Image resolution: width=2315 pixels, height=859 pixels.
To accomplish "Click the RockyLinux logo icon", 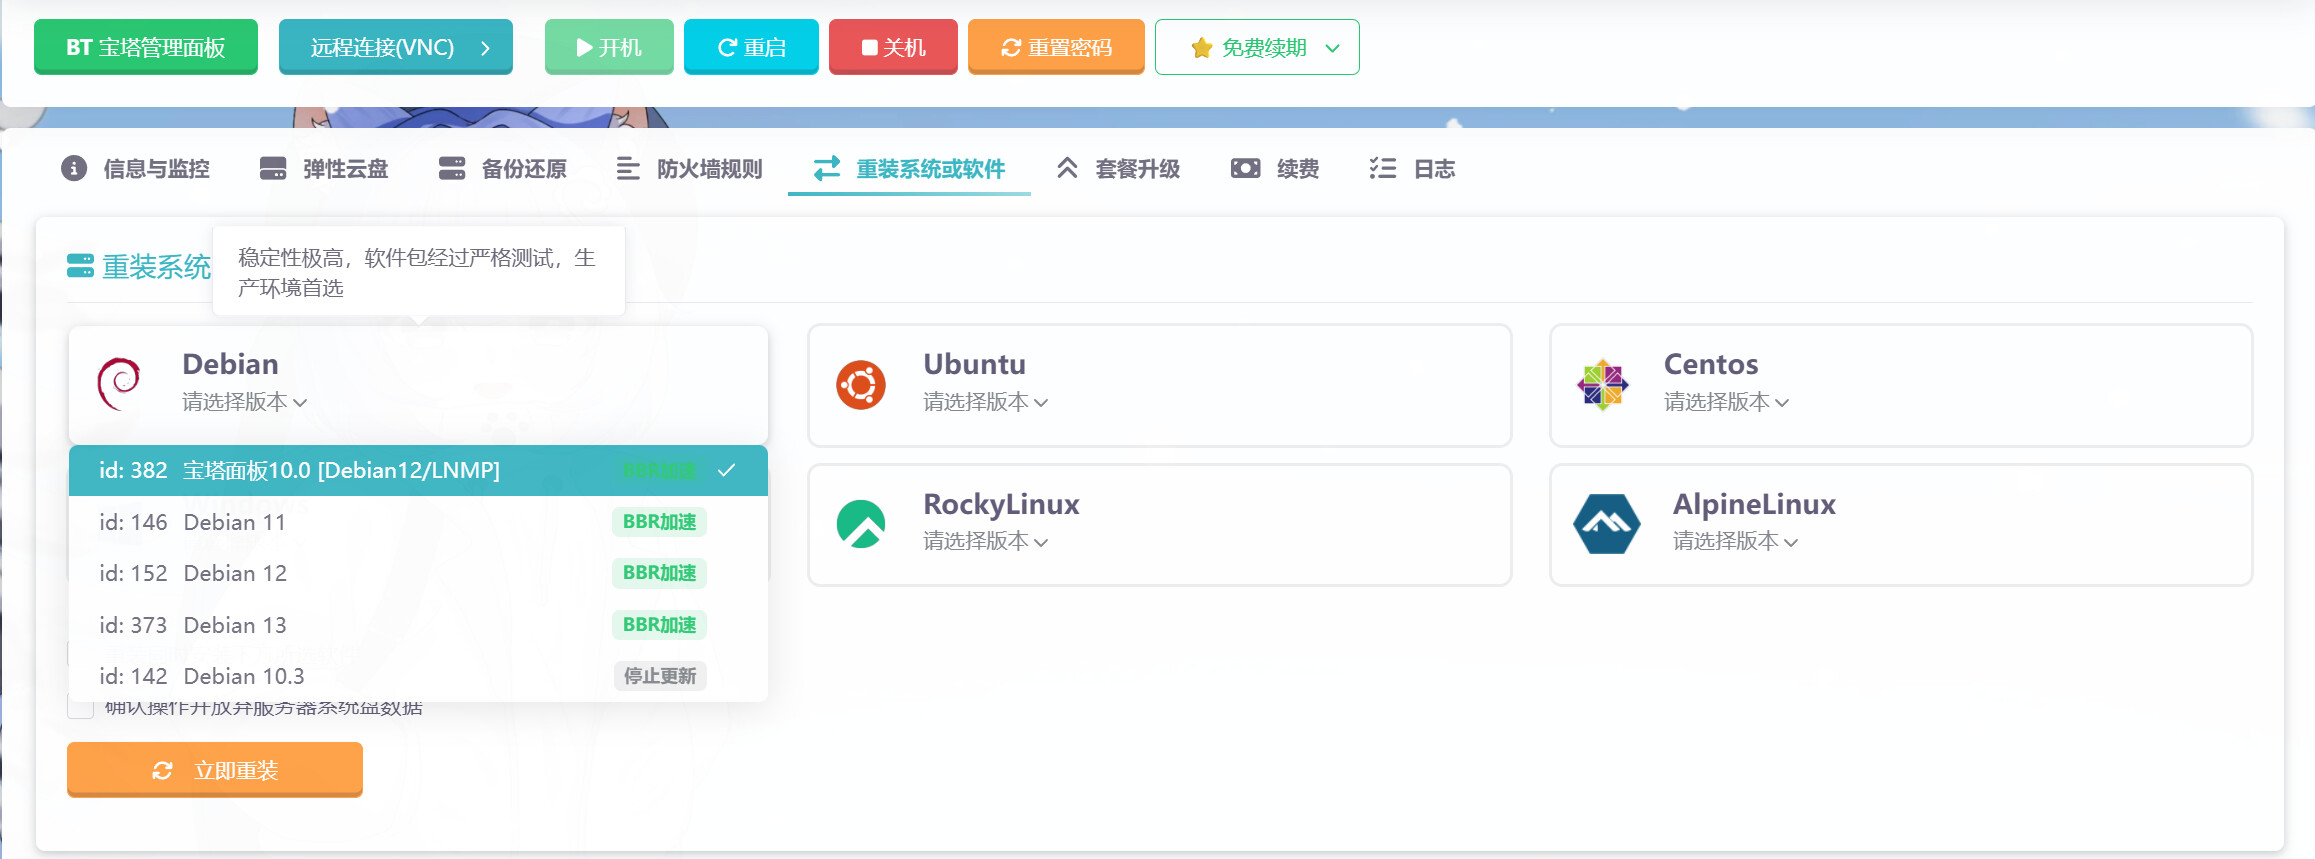I will click(861, 524).
